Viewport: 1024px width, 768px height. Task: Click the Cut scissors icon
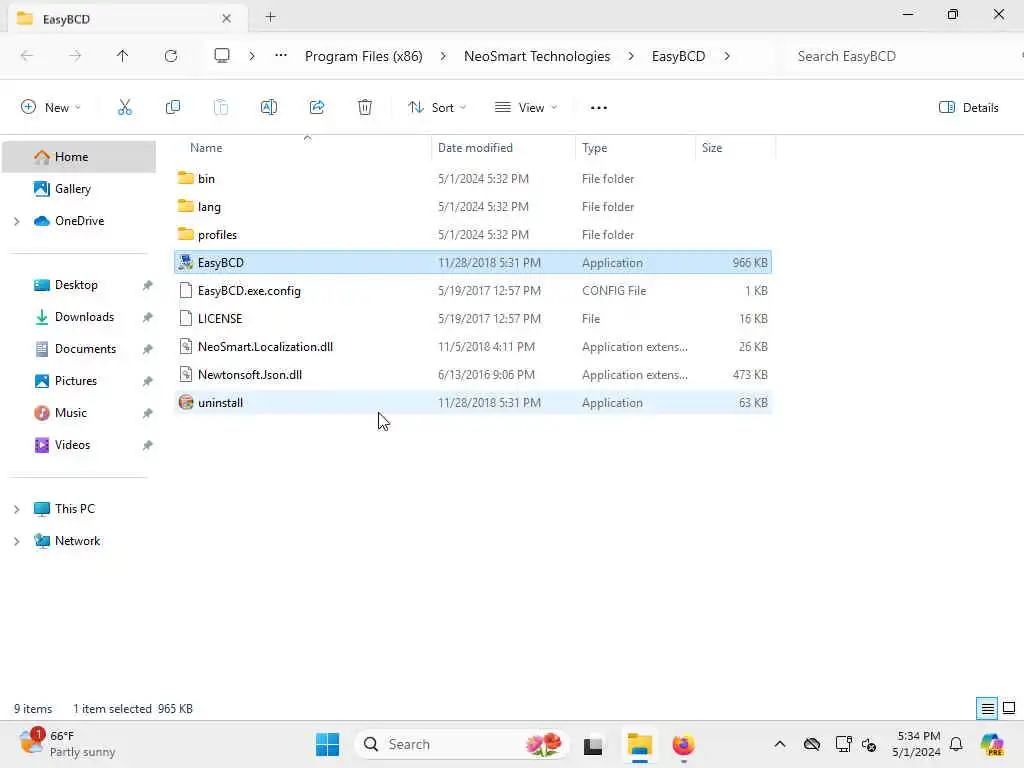(x=125, y=108)
